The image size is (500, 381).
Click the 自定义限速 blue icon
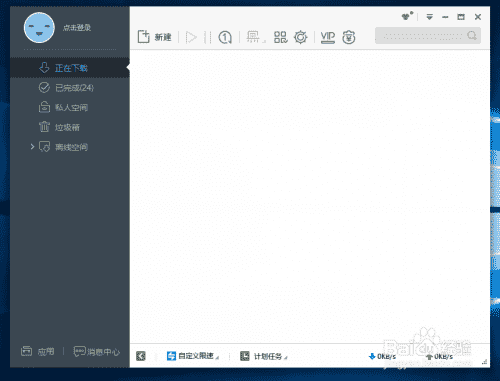click(x=171, y=356)
